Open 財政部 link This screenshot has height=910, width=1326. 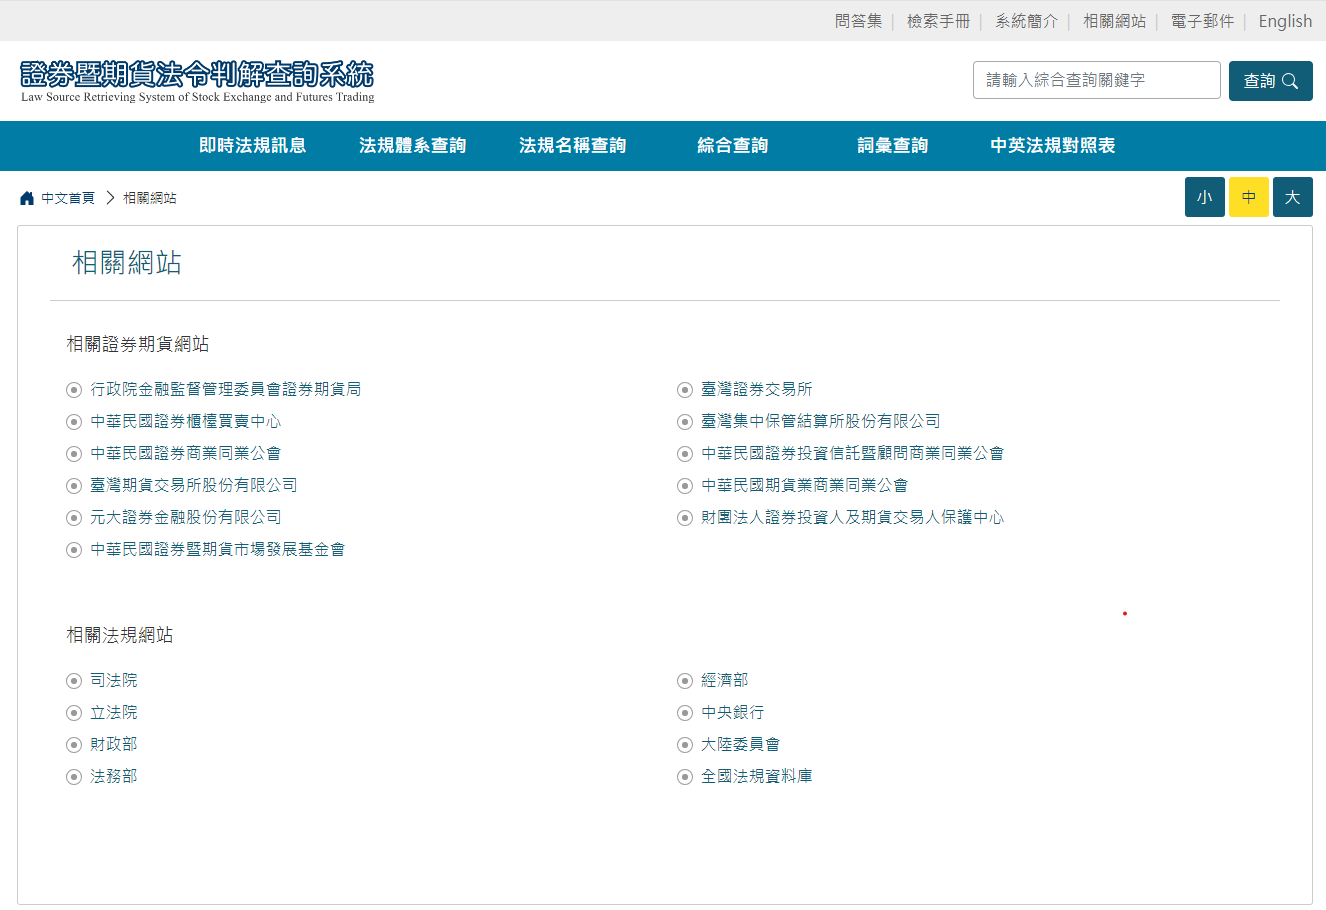pyautogui.click(x=114, y=744)
